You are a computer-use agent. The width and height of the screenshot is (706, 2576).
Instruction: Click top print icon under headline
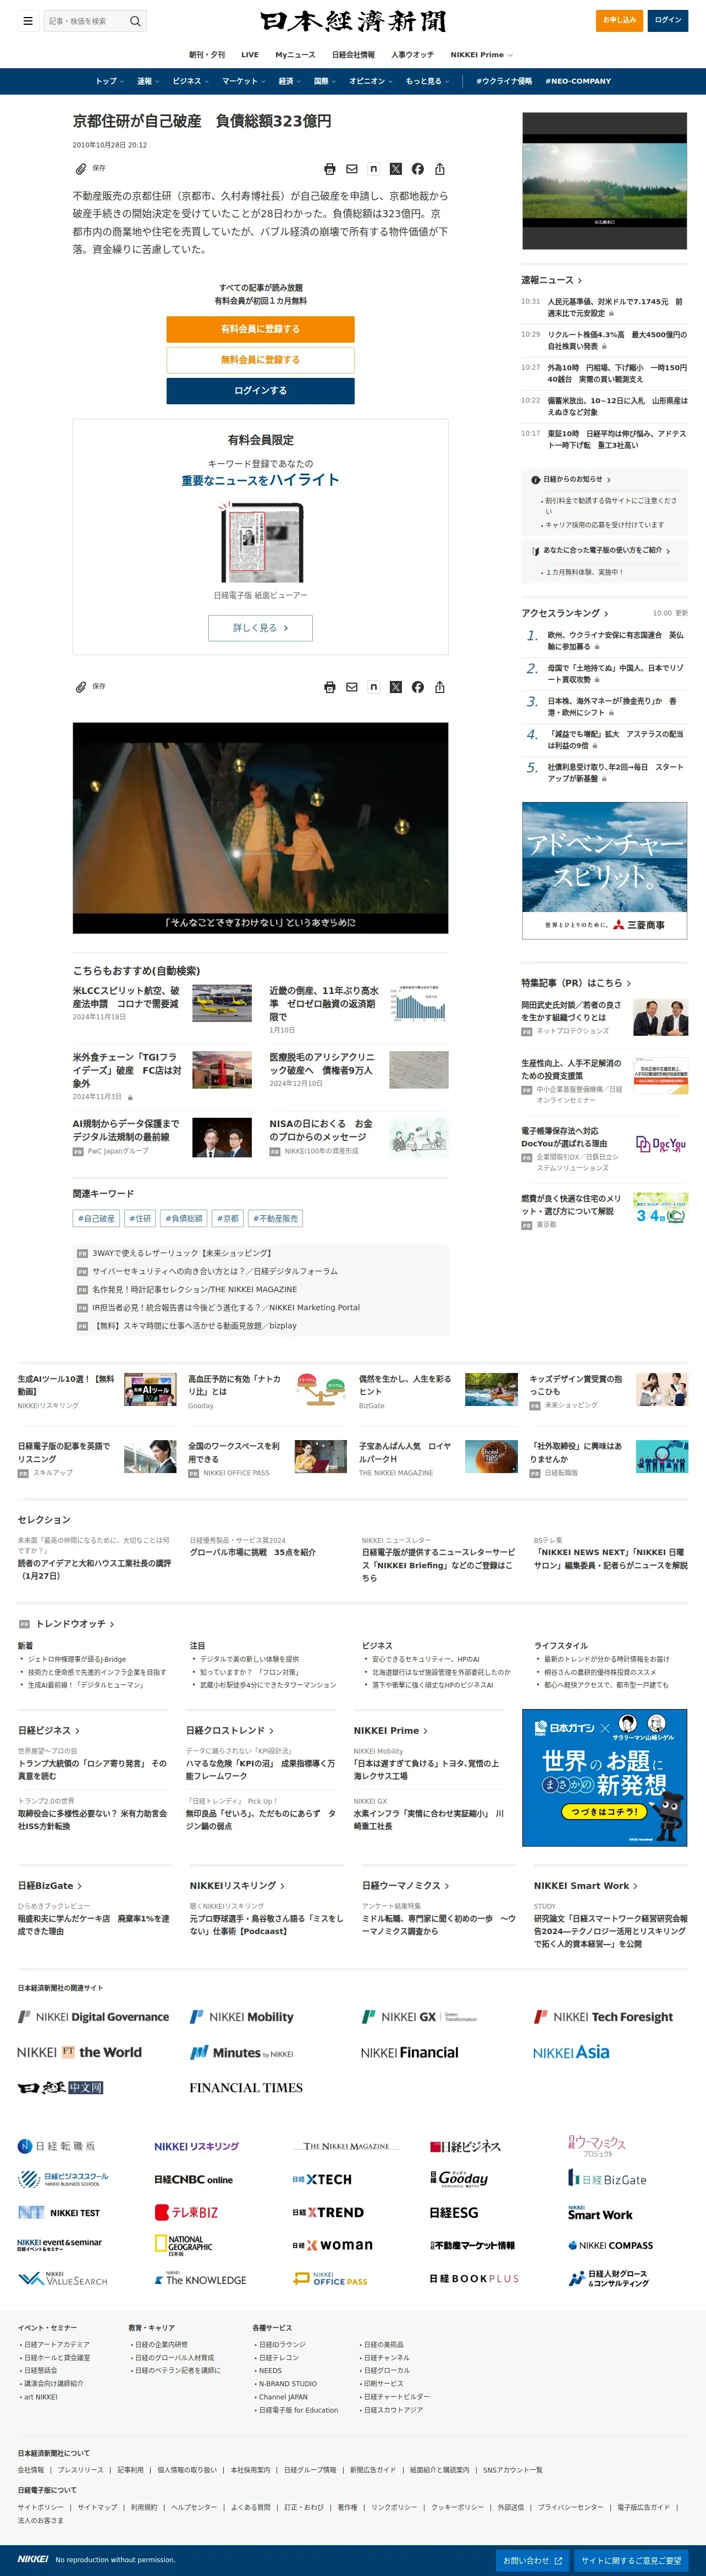[x=330, y=169]
